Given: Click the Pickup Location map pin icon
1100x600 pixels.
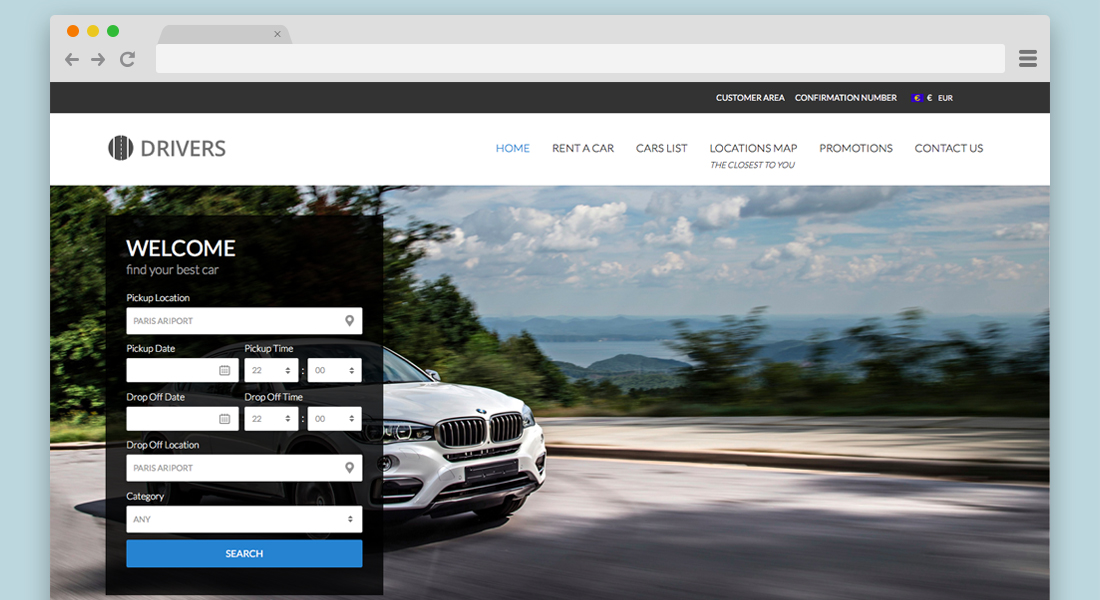Looking at the screenshot, I should click(349, 321).
